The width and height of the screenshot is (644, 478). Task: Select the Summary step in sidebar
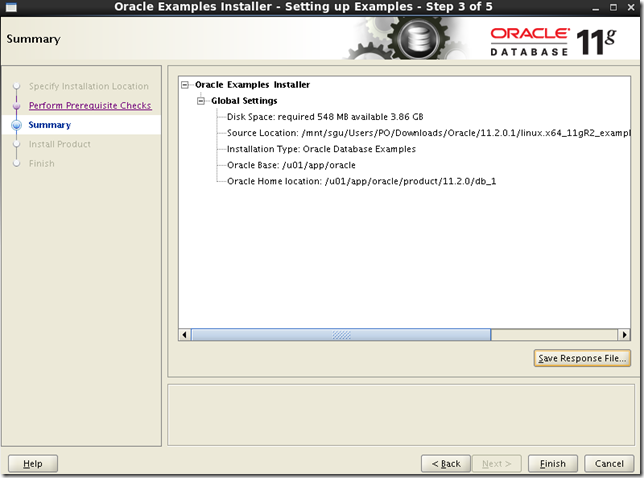click(50, 125)
